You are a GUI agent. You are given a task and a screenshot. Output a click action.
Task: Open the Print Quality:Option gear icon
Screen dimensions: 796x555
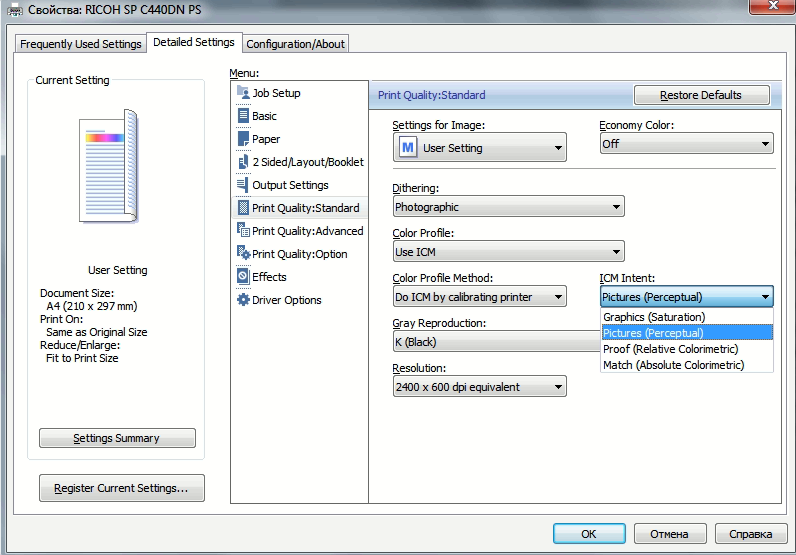243,253
